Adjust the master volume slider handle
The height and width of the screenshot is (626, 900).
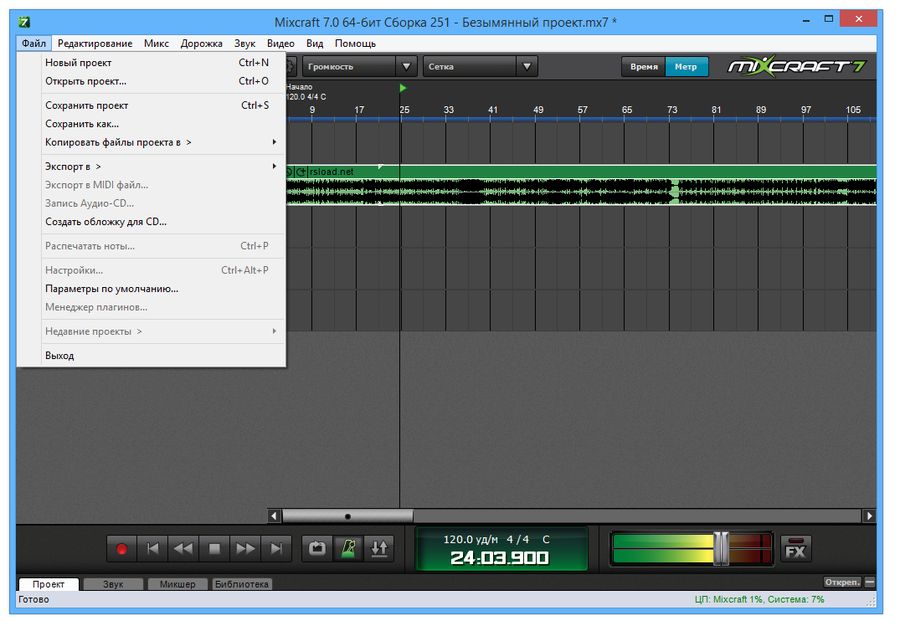[722, 548]
